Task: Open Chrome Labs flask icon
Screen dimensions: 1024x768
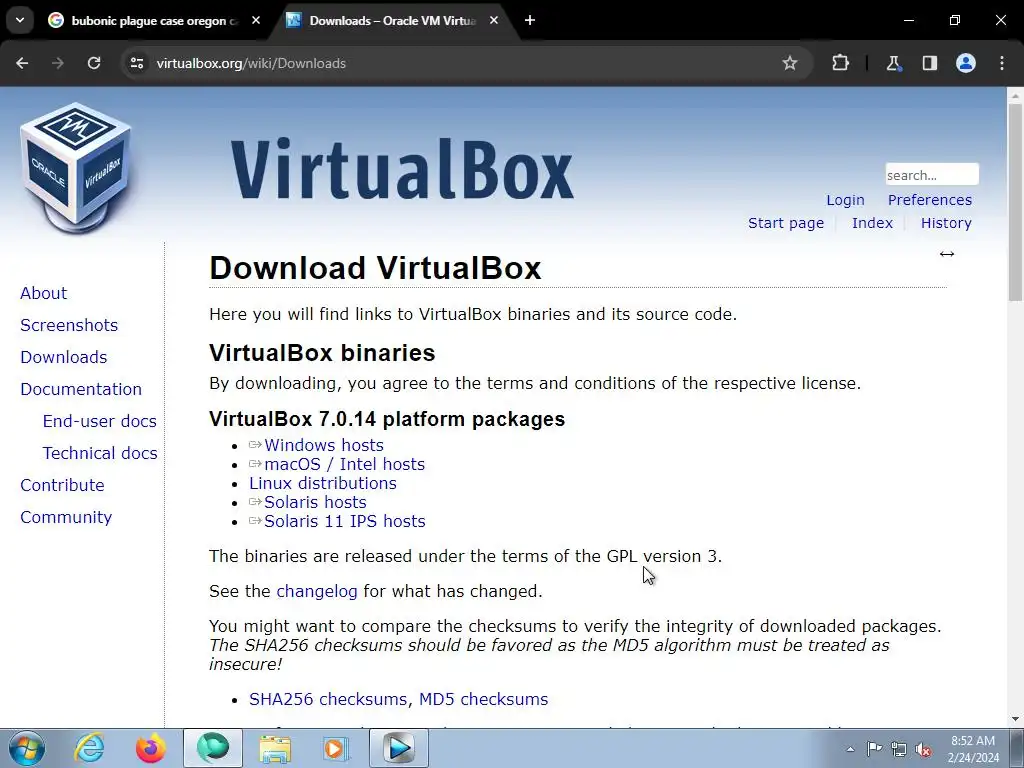Action: coord(893,63)
